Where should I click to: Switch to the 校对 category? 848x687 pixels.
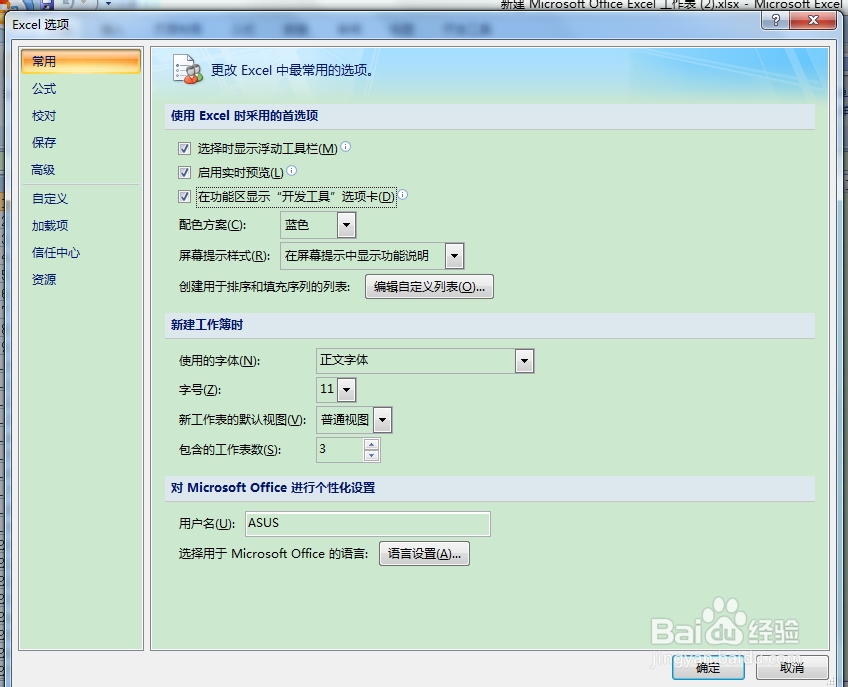[x=81, y=116]
